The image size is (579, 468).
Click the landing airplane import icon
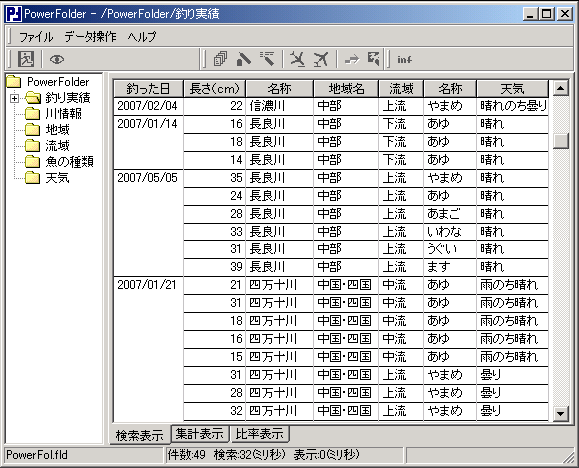tap(297, 59)
